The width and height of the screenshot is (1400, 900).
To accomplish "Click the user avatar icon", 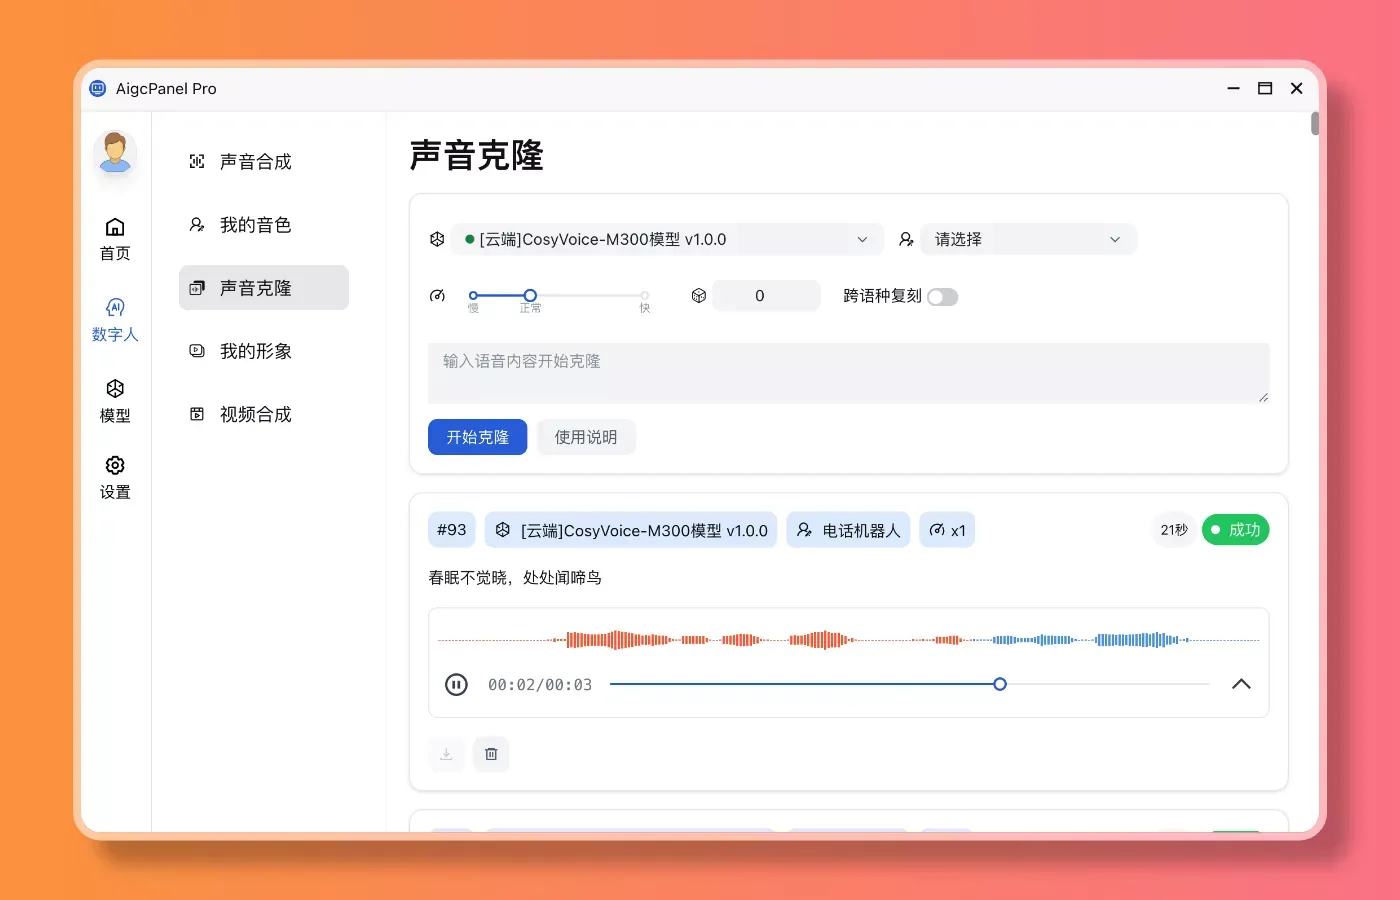I will coord(115,153).
